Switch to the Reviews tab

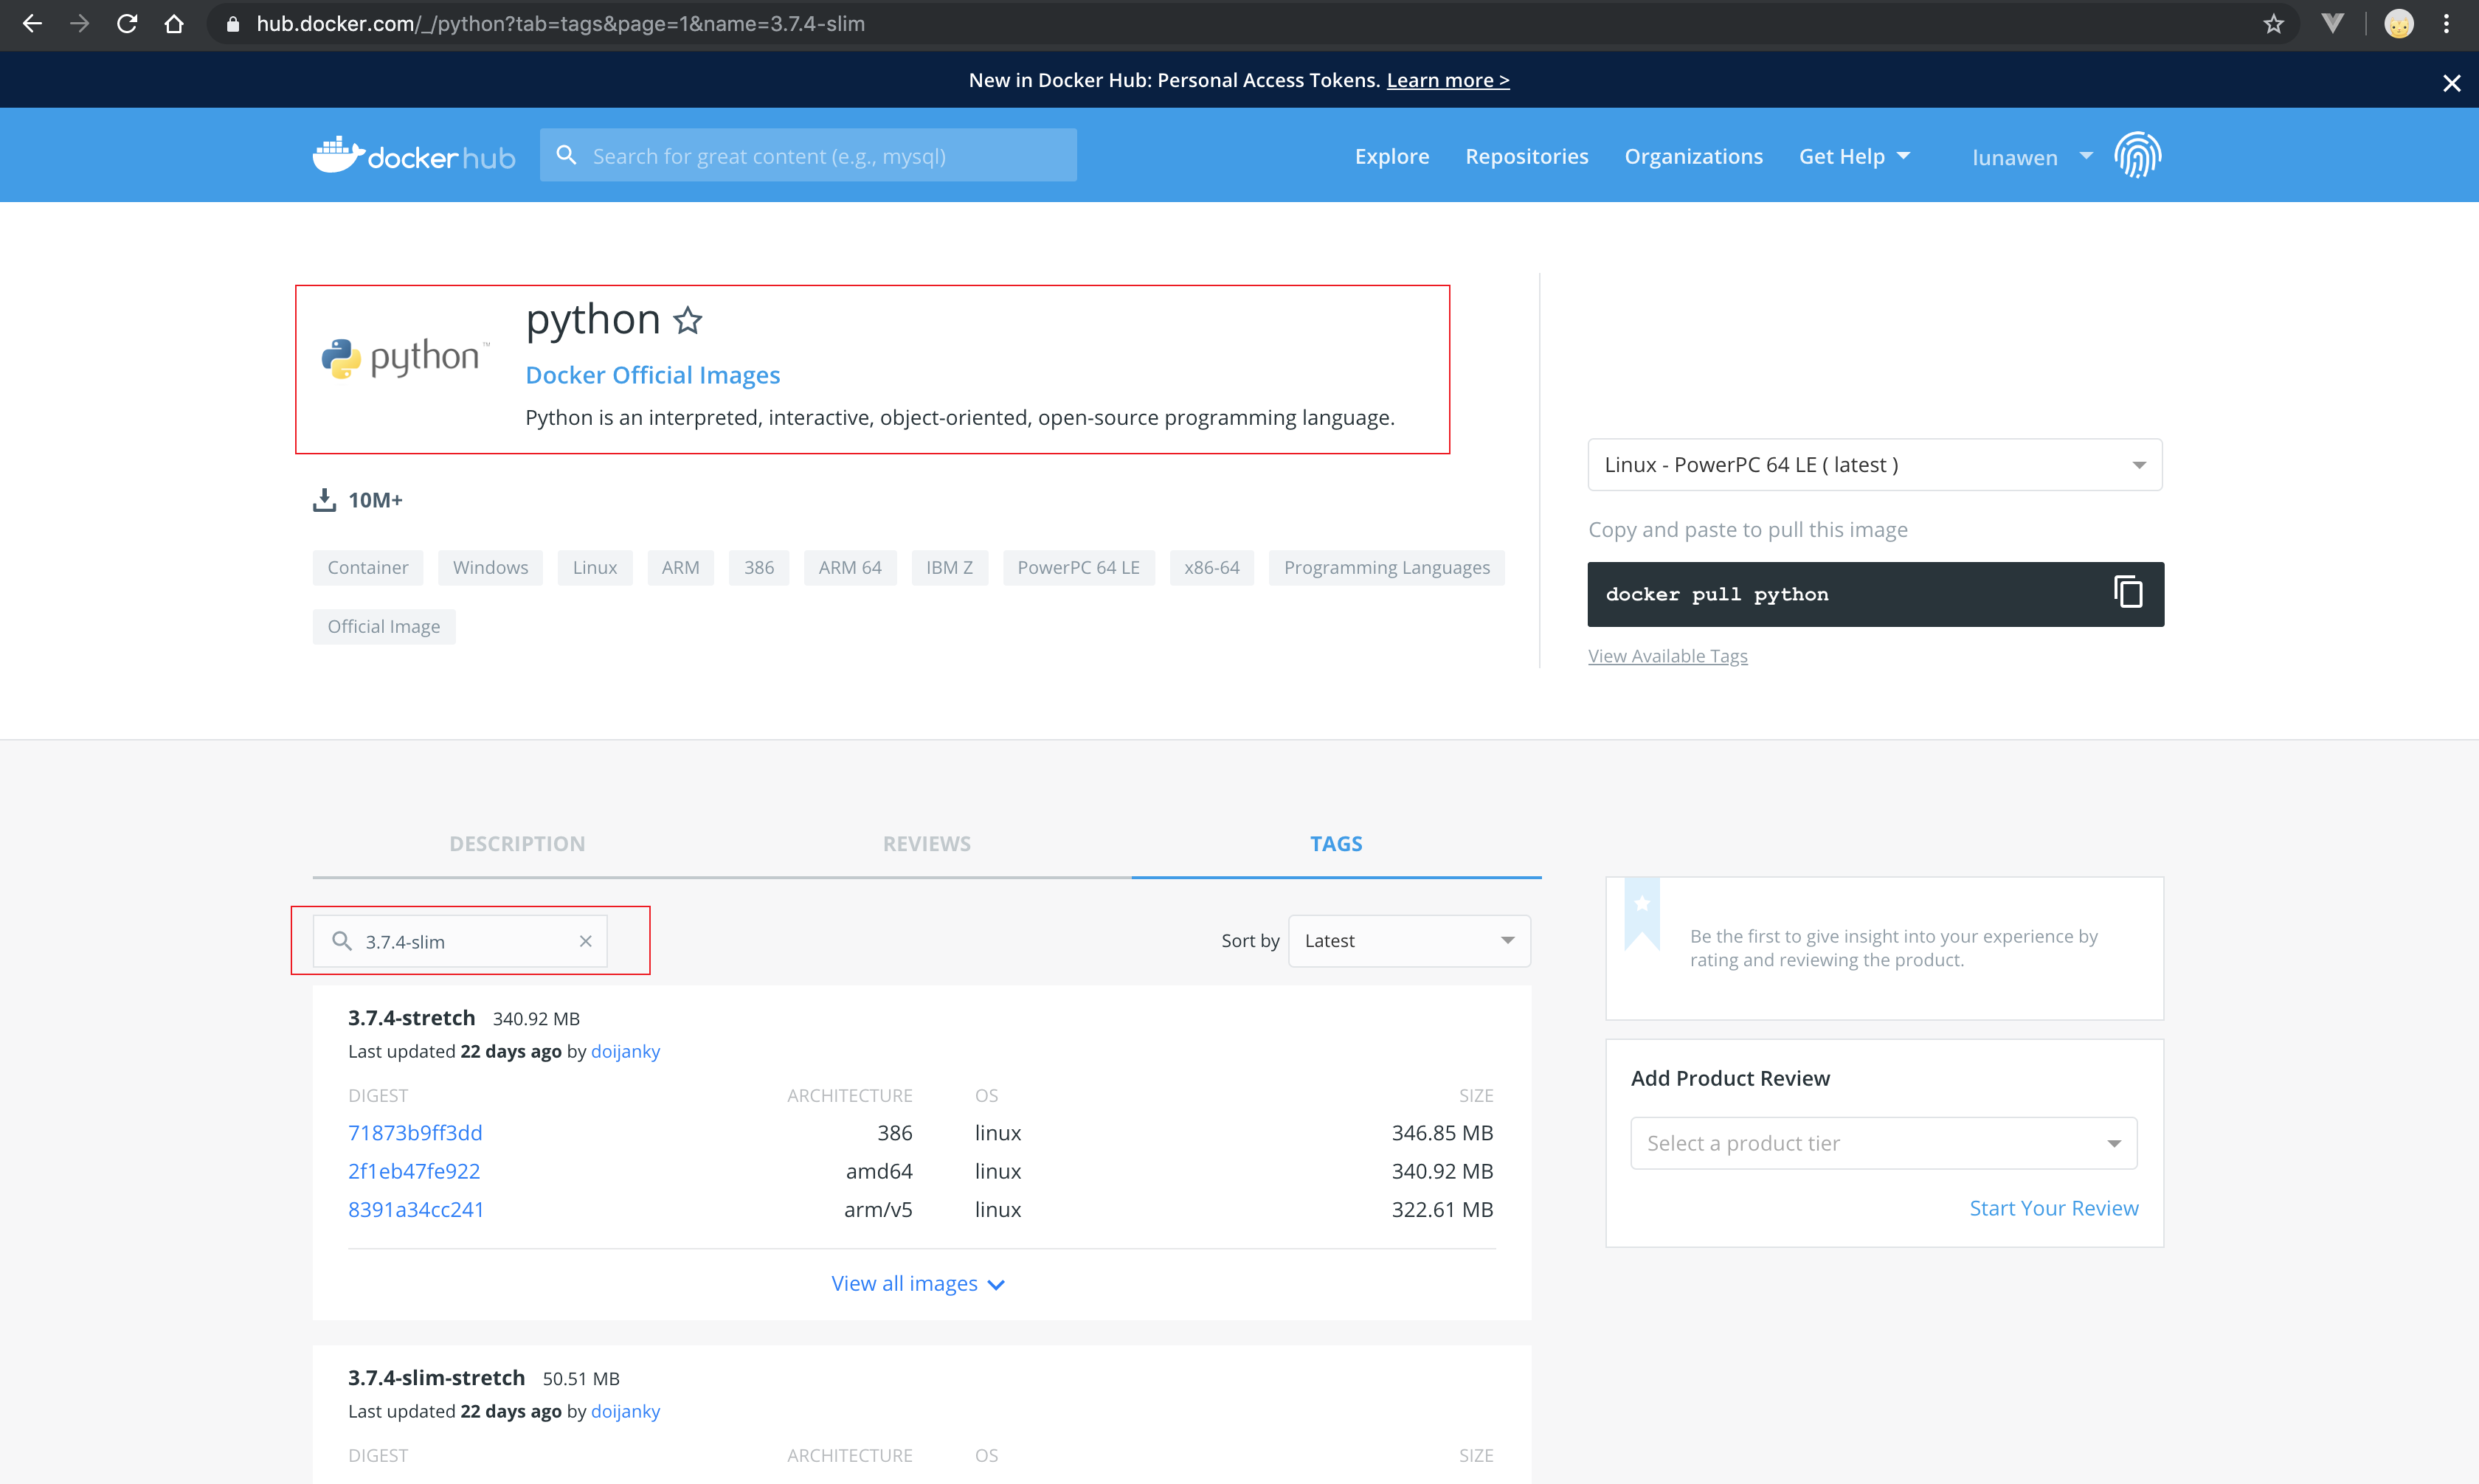point(926,844)
